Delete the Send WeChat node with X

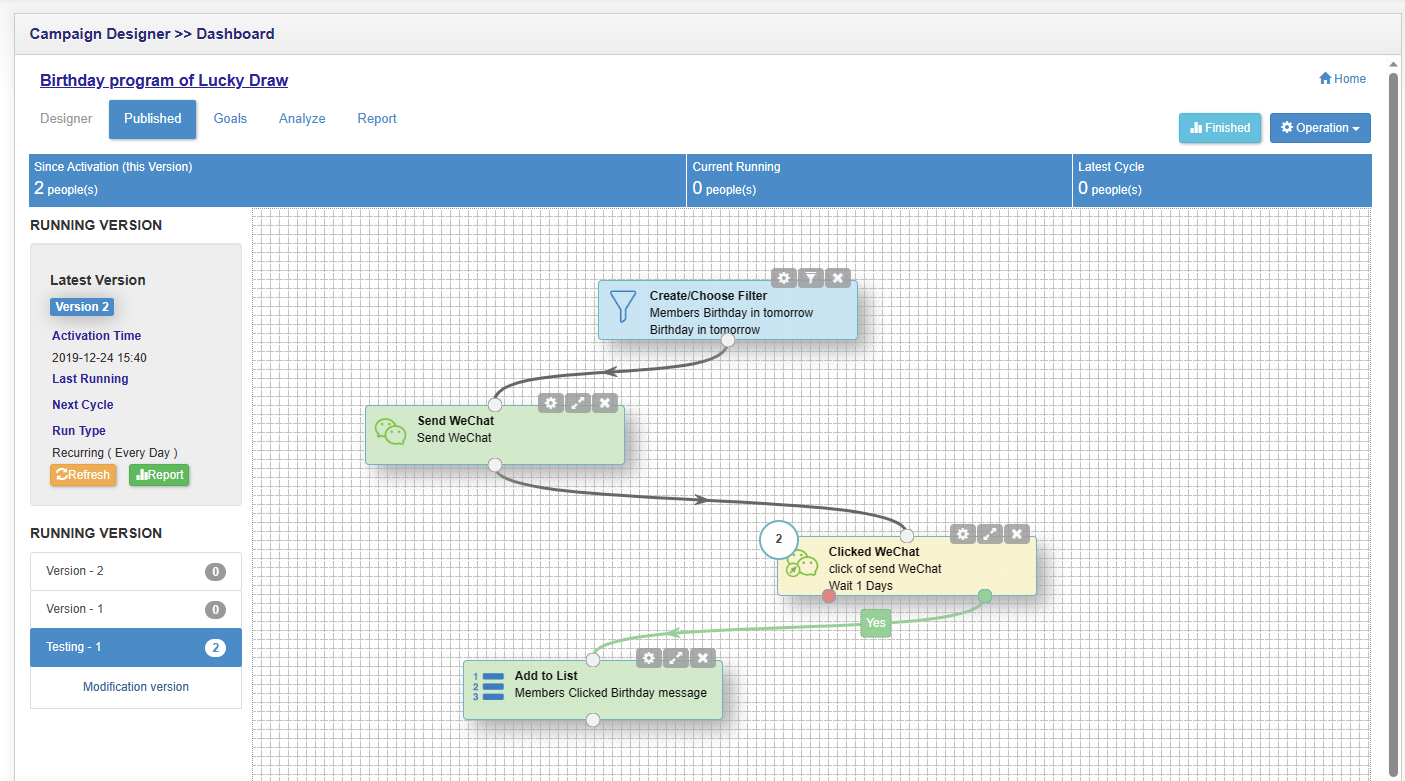pos(605,403)
